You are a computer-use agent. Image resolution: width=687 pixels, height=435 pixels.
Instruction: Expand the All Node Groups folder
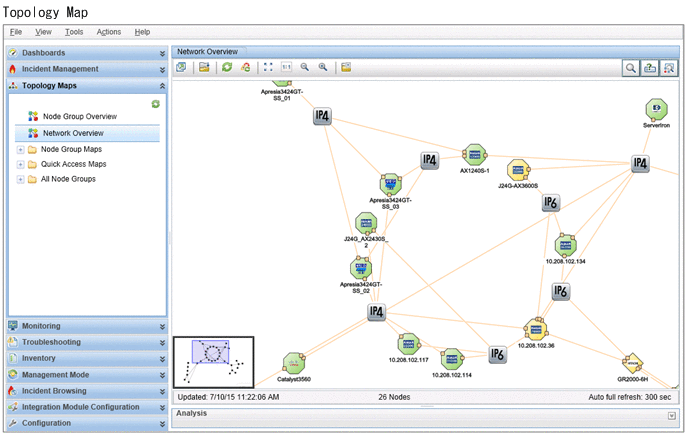(21, 179)
